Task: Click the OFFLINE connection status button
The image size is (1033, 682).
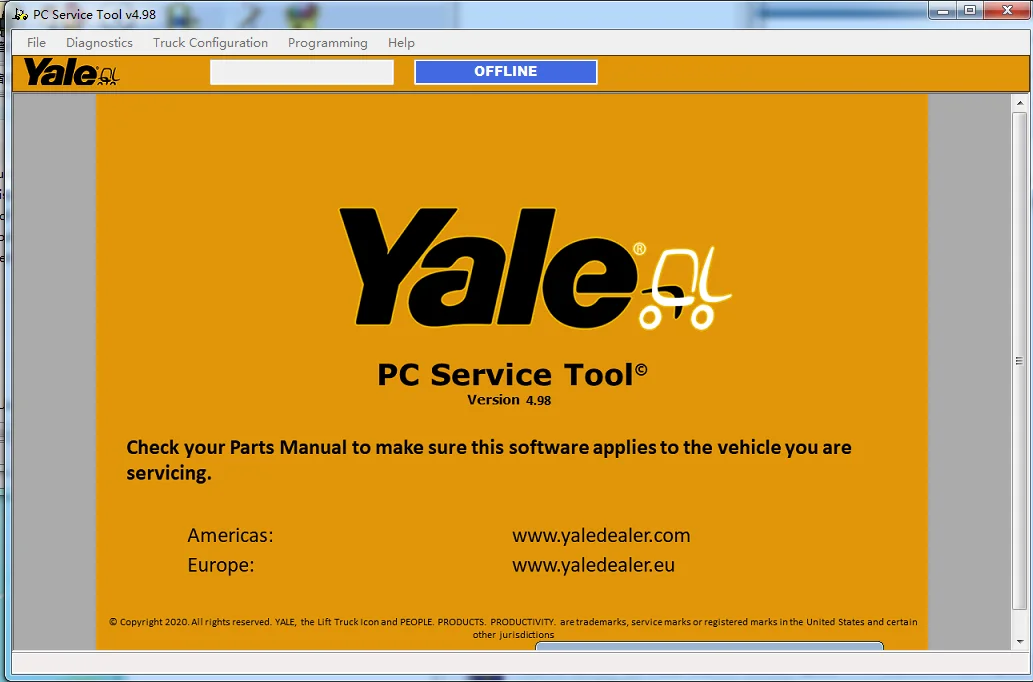Action: tap(506, 72)
